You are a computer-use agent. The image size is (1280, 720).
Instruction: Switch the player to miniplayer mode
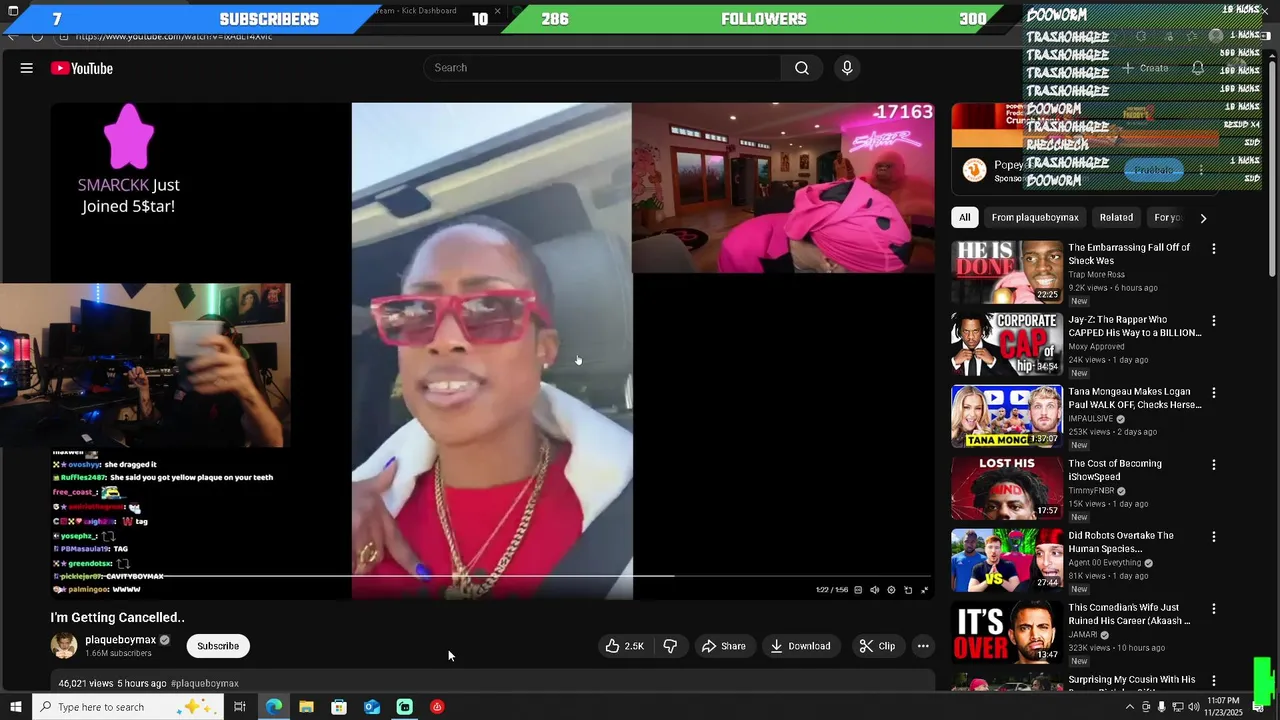pos(908,590)
